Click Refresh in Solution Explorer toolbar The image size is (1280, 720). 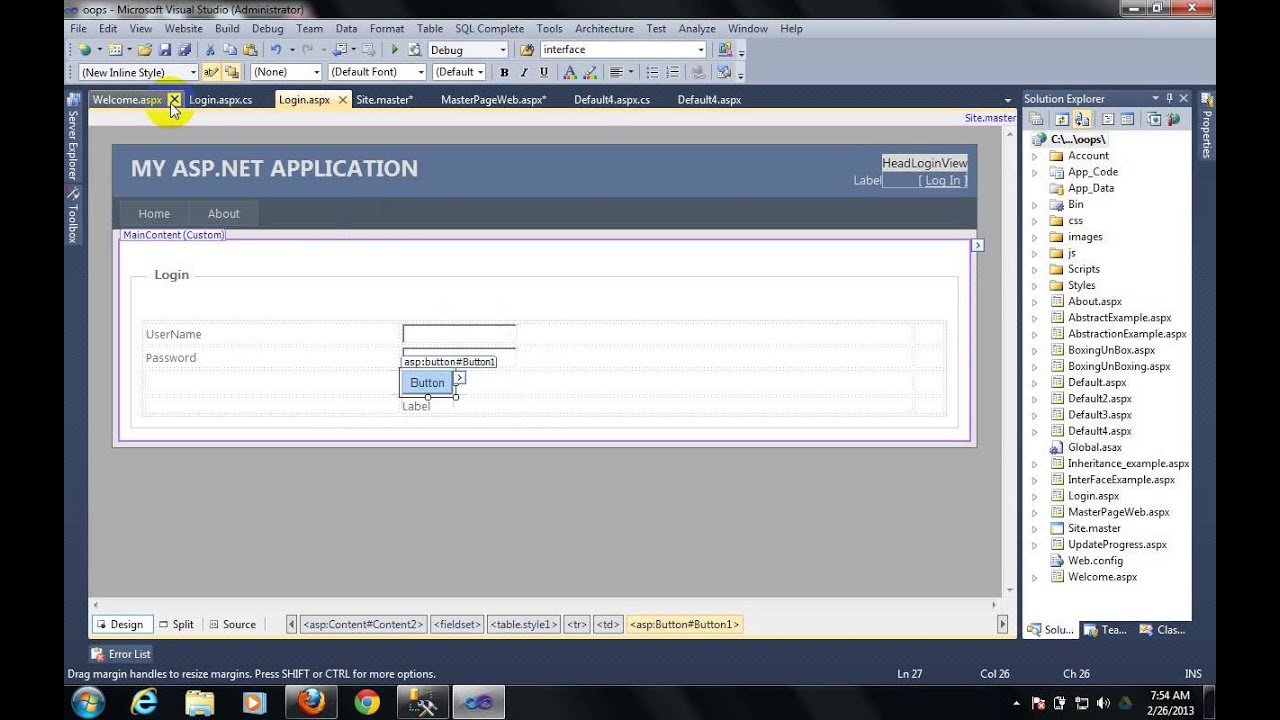1061,119
